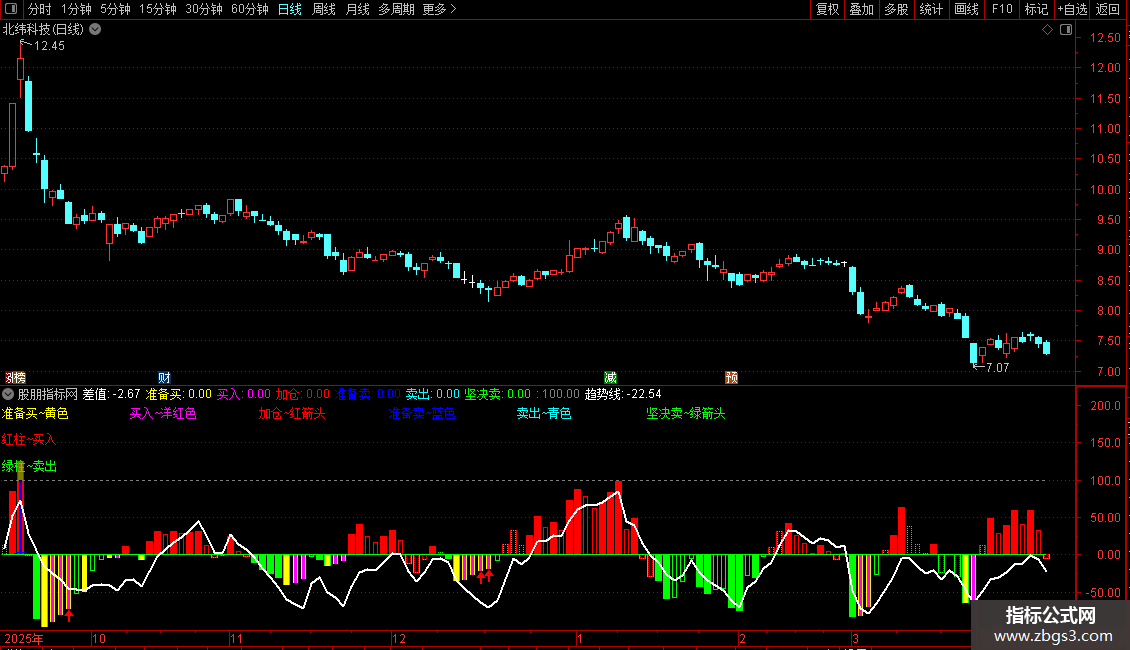1130x650 pixels.
Task: Select the 15分钟 period
Action: click(x=158, y=9)
